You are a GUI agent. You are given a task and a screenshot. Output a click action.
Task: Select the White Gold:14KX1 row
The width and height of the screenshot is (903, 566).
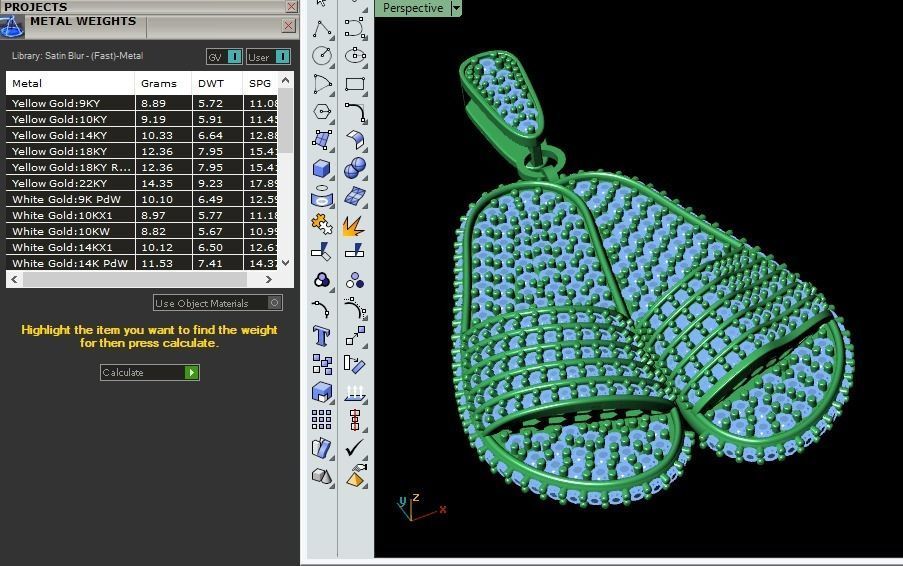point(142,247)
